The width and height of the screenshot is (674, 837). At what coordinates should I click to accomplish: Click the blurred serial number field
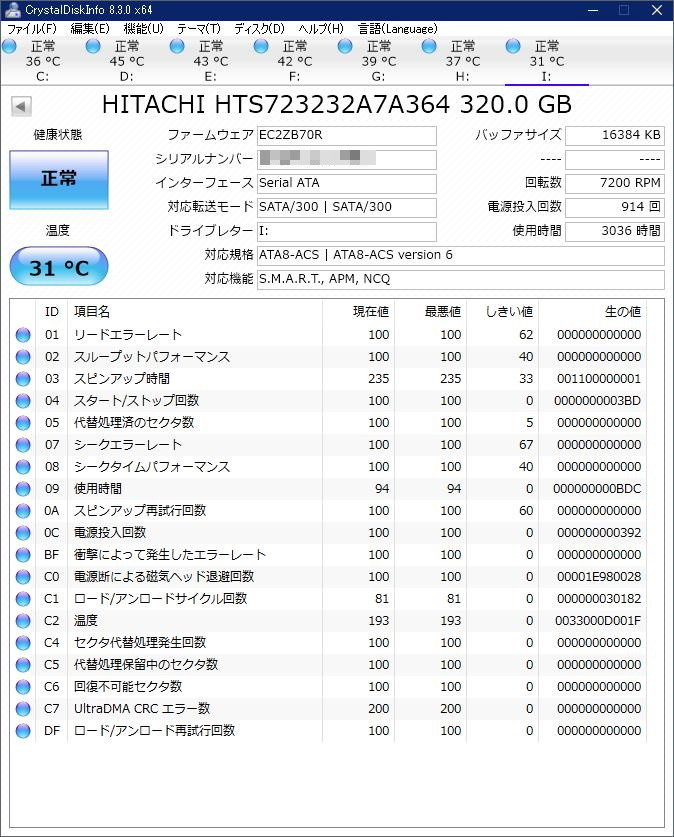pos(346,159)
